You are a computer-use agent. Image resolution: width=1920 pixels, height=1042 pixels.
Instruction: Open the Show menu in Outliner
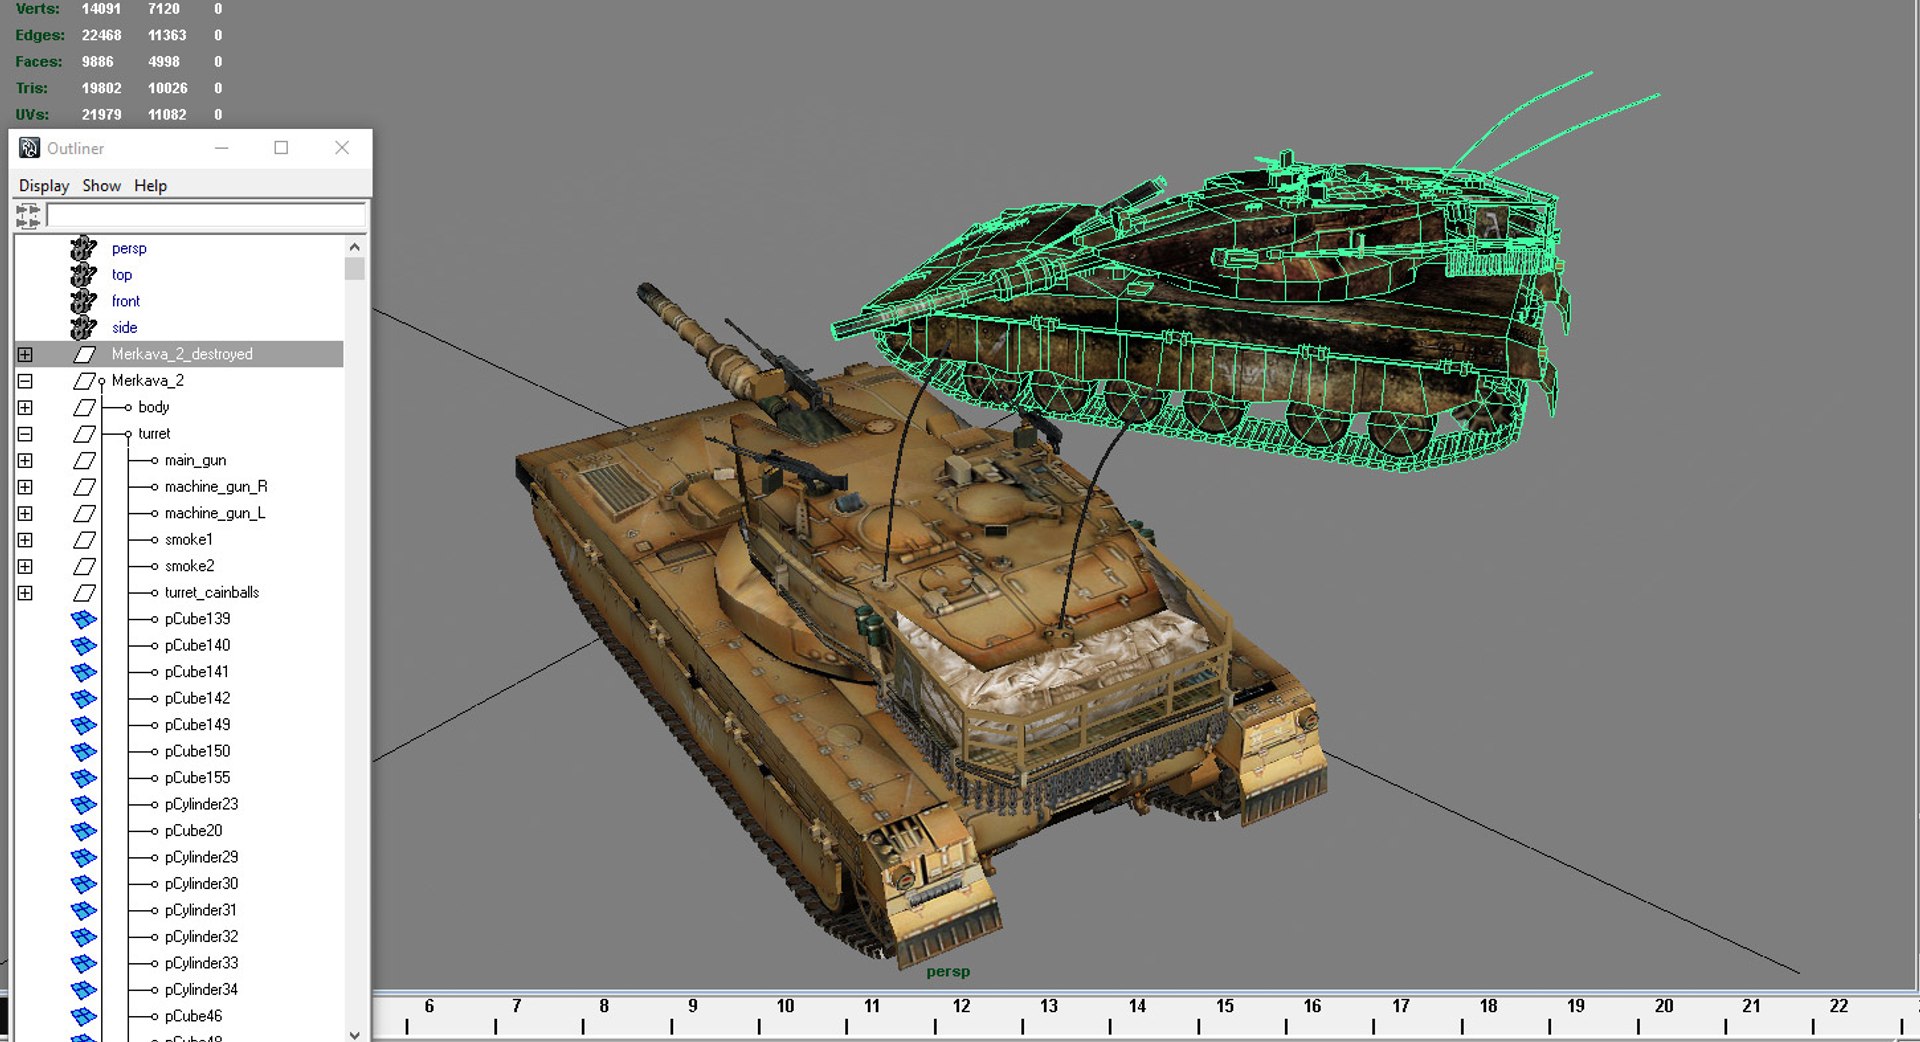(x=101, y=186)
